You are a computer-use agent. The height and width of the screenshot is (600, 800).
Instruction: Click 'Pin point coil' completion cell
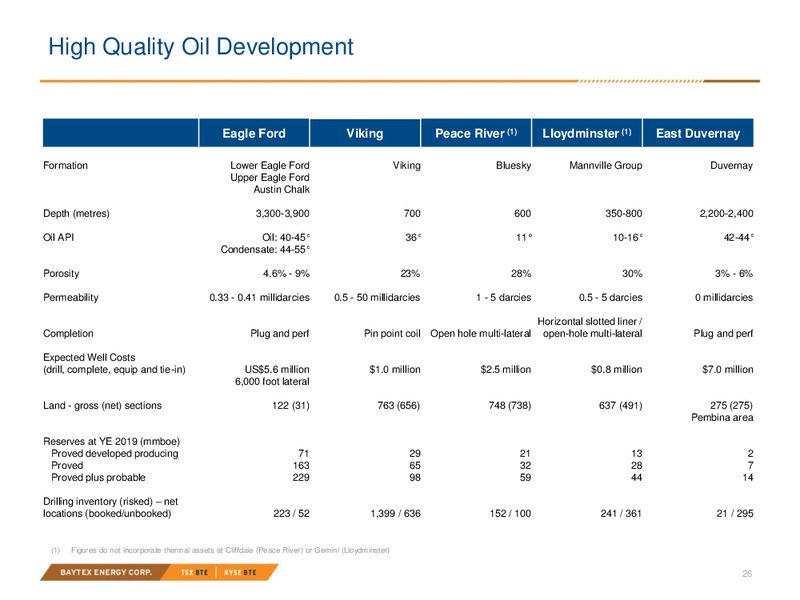click(392, 333)
